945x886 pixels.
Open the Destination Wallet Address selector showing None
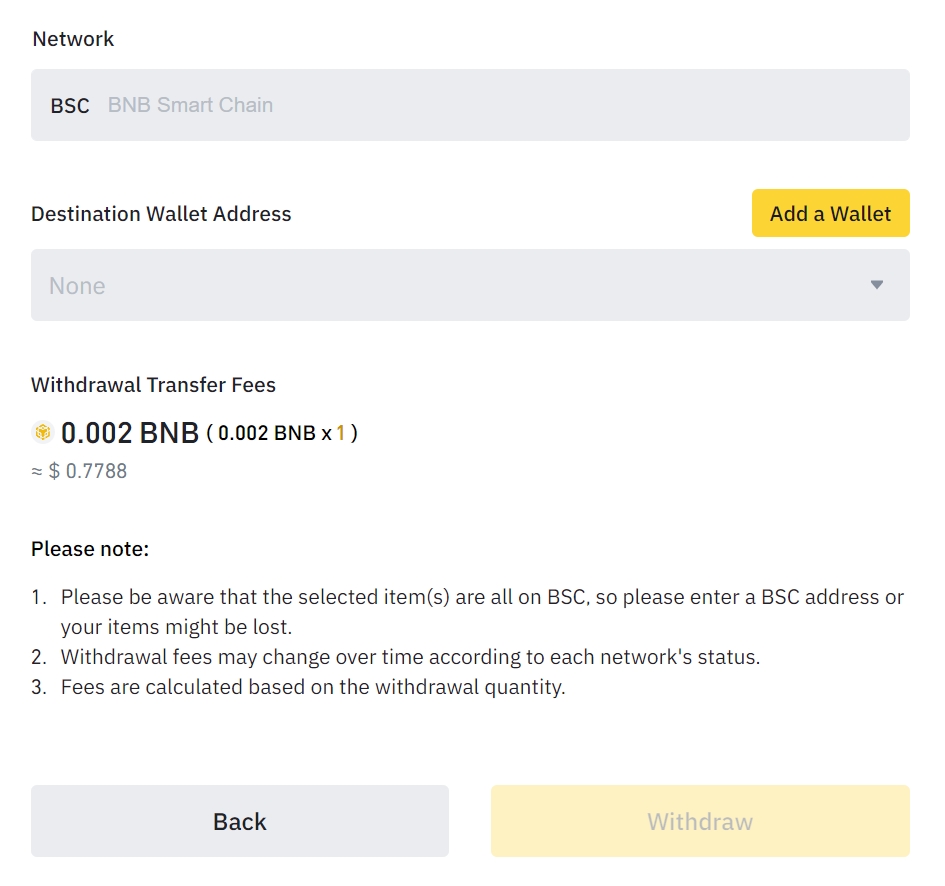pos(450,285)
